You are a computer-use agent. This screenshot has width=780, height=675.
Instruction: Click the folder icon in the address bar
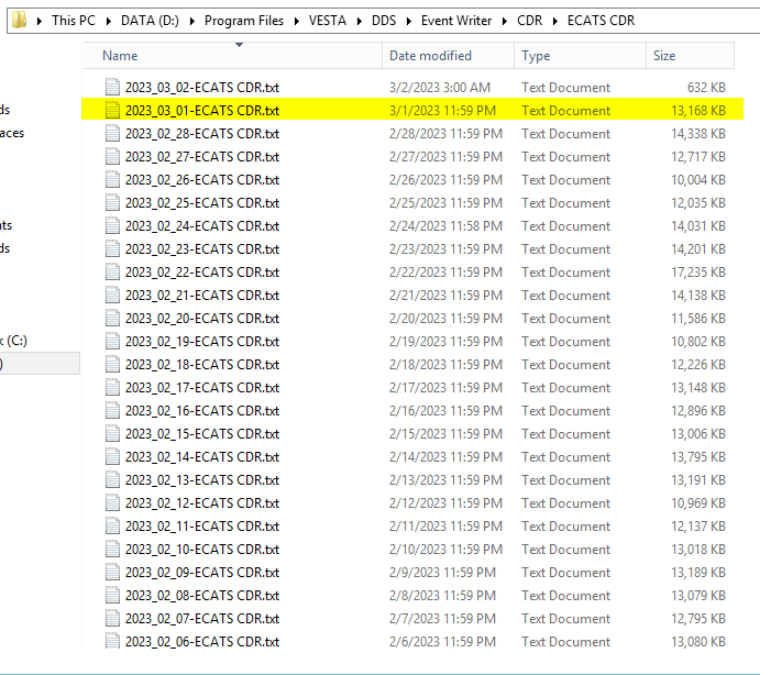click(19, 20)
